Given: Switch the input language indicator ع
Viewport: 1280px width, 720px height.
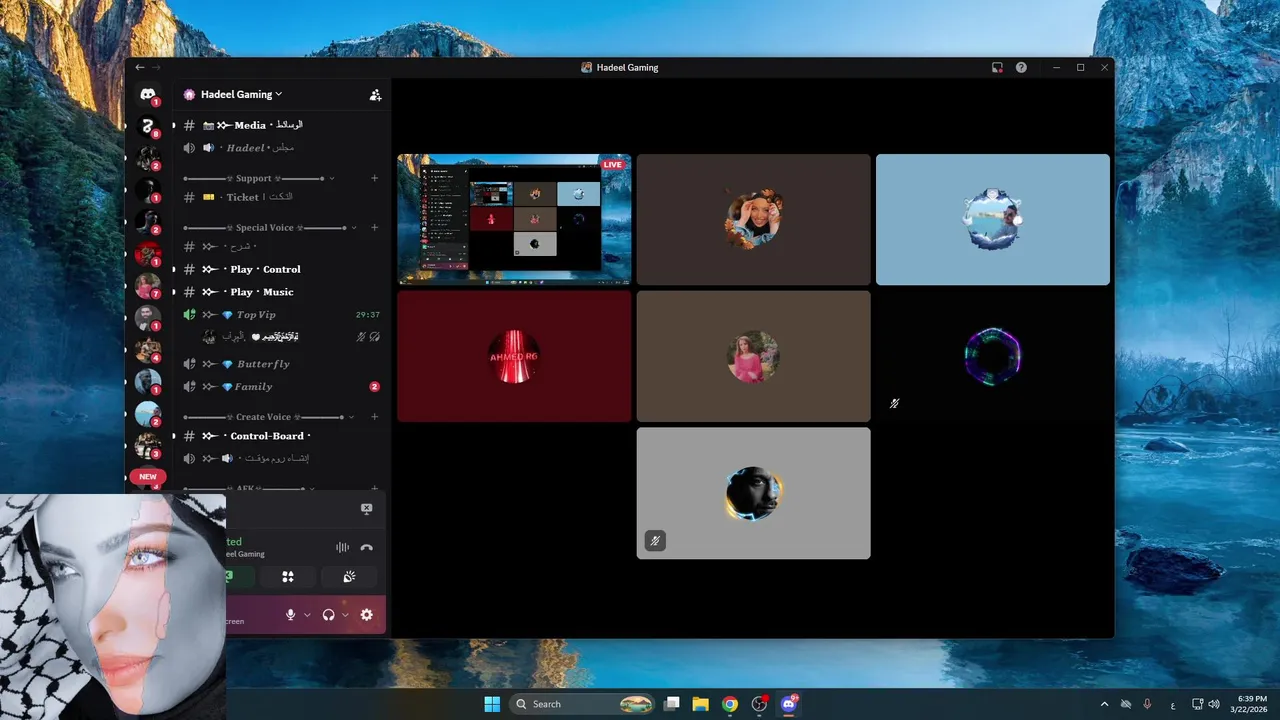Looking at the screenshot, I should pos(1173,704).
